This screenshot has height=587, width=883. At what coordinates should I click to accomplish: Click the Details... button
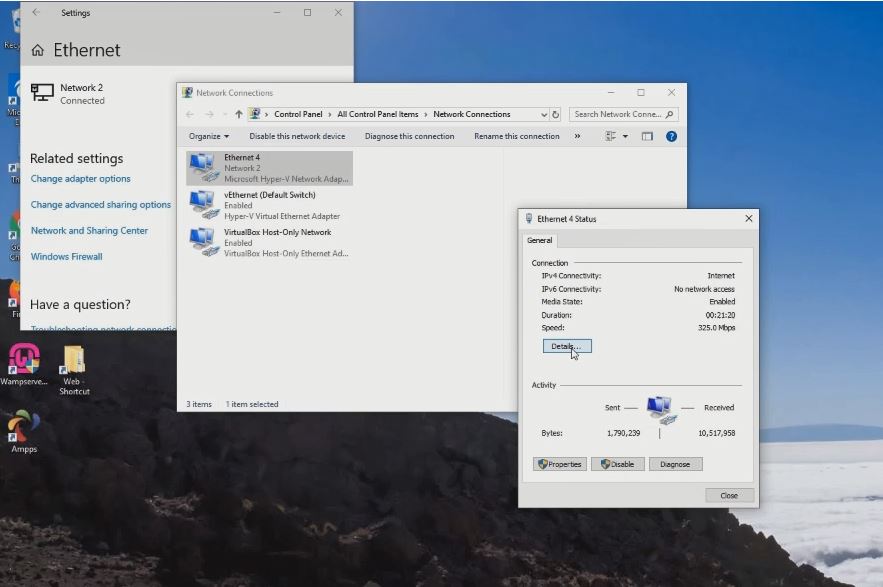(566, 346)
